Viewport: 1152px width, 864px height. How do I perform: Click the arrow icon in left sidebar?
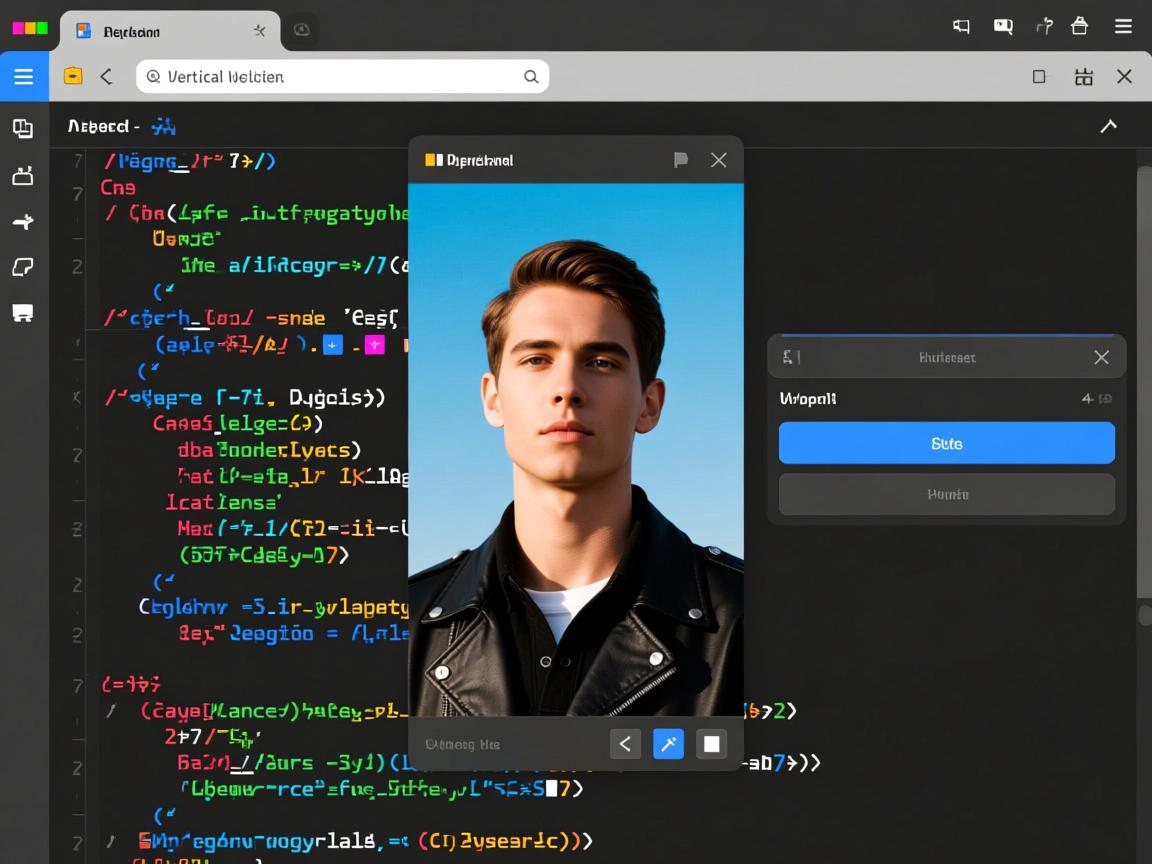point(23,222)
